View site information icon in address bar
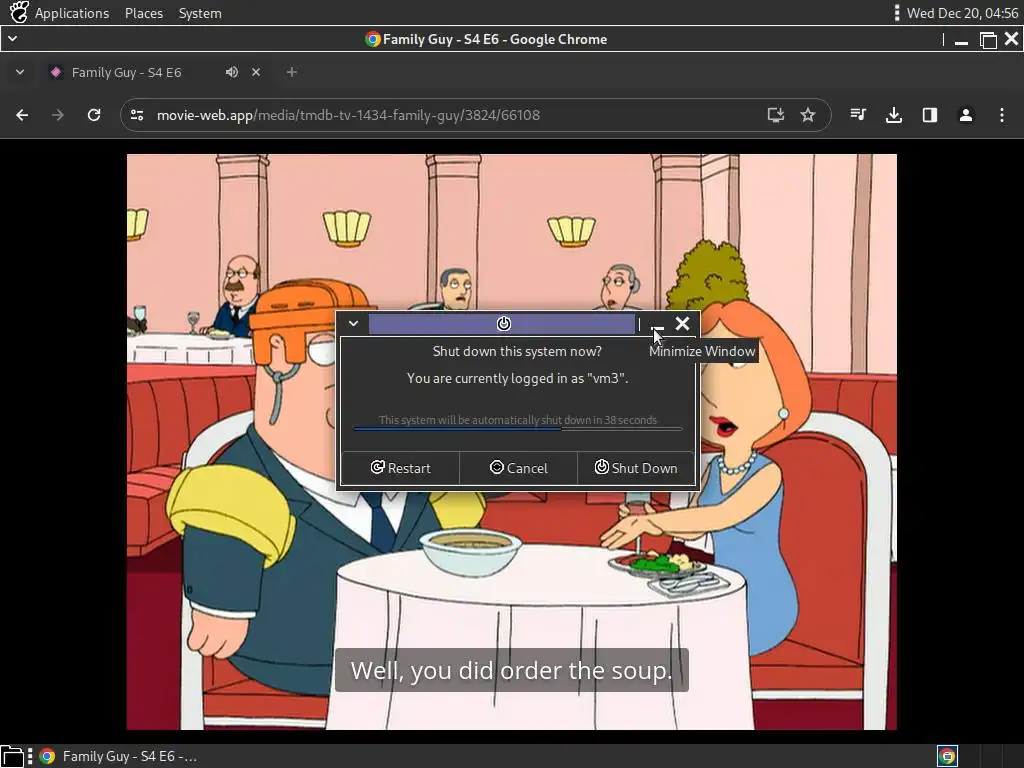 137,116
